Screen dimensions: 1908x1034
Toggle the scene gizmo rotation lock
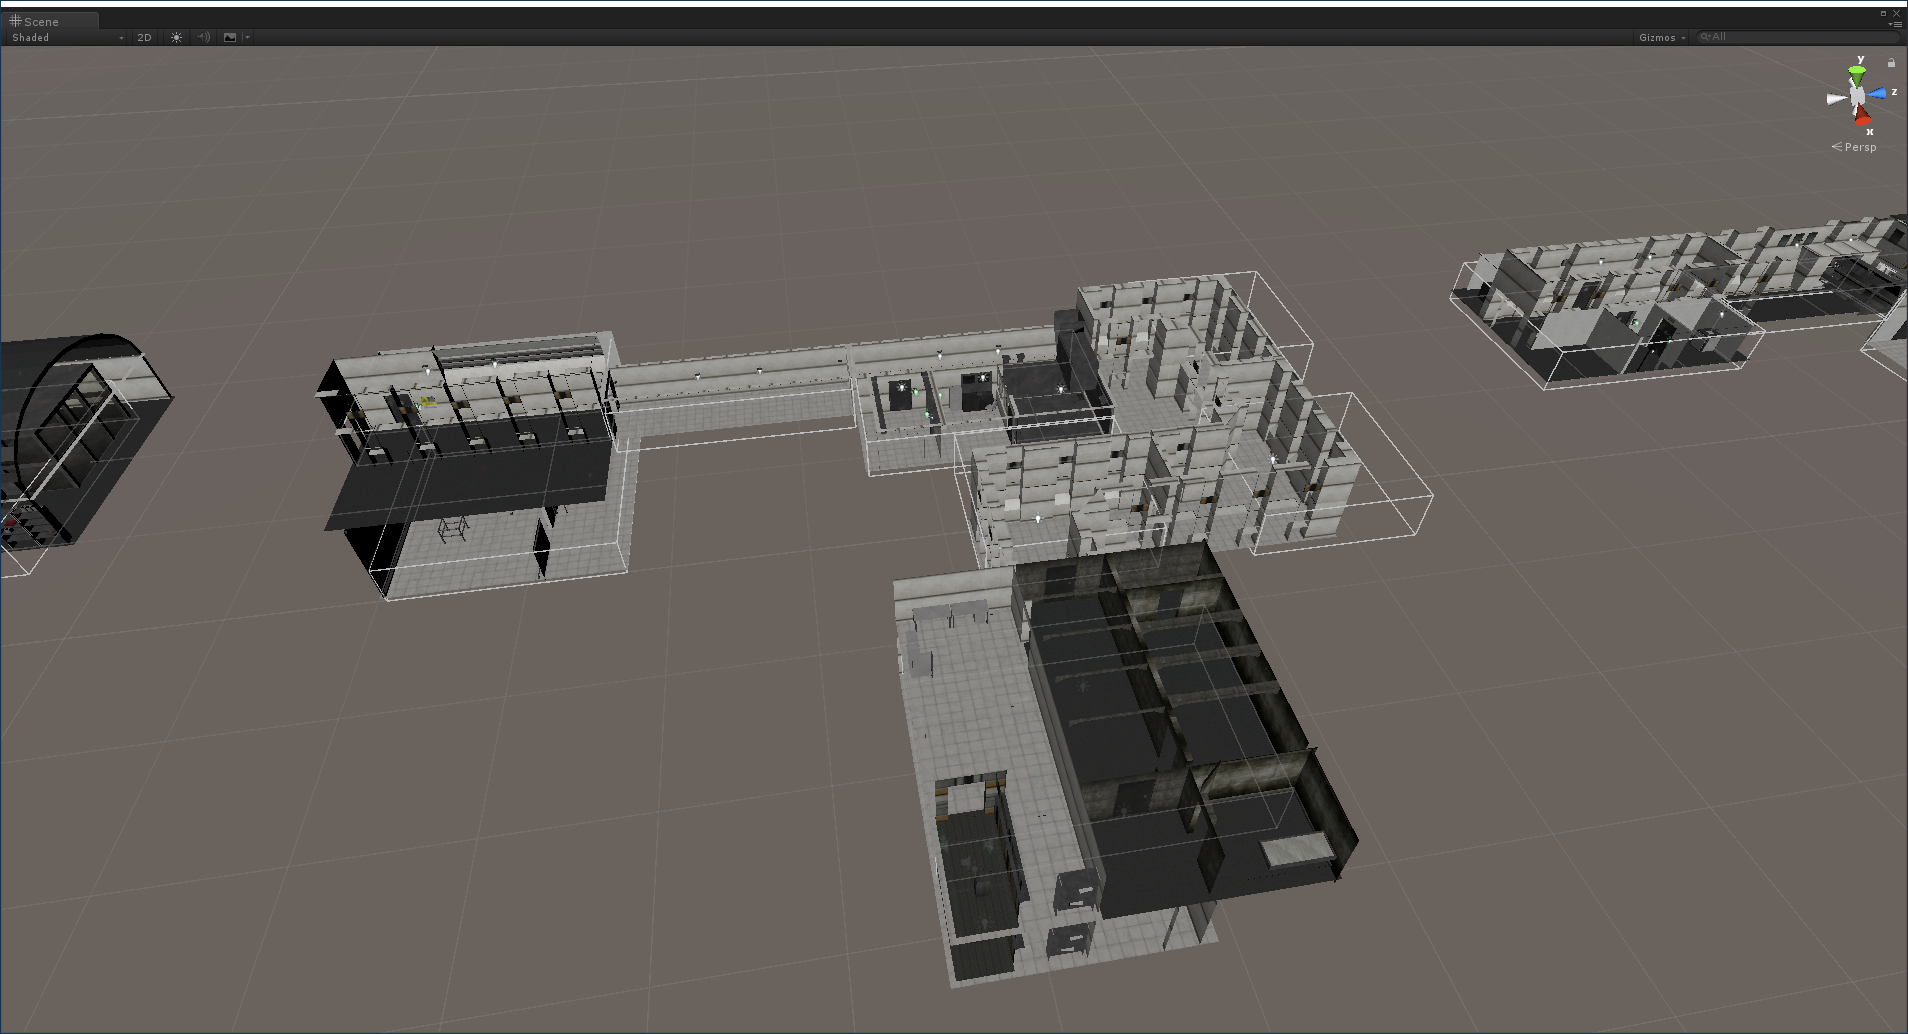pyautogui.click(x=1891, y=63)
